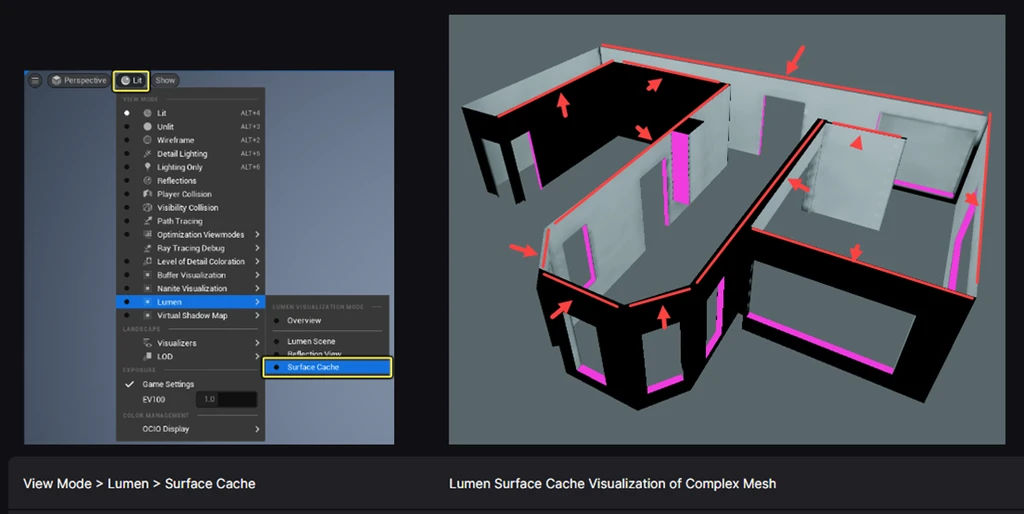This screenshot has width=1024, height=514.
Task: Expand the Nanite Visualization submenu arrow
Action: [x=257, y=288]
